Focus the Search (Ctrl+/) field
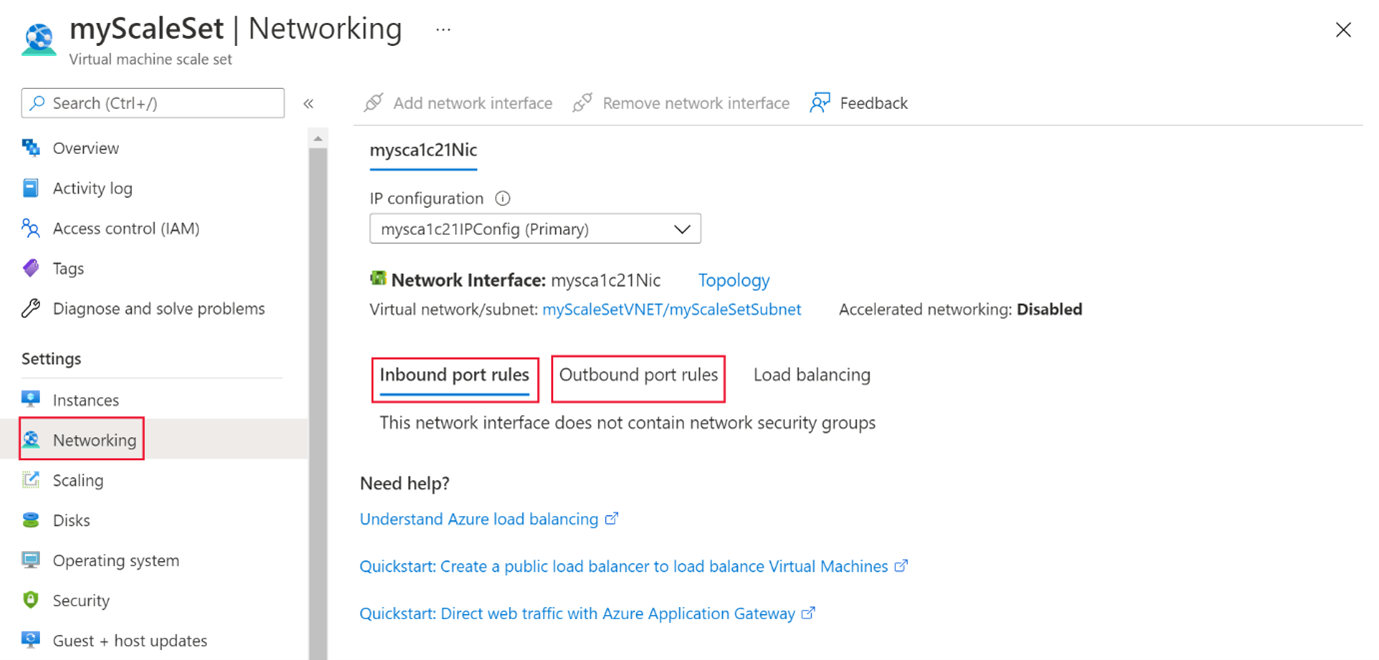This screenshot has width=1379, height=660. pos(153,103)
